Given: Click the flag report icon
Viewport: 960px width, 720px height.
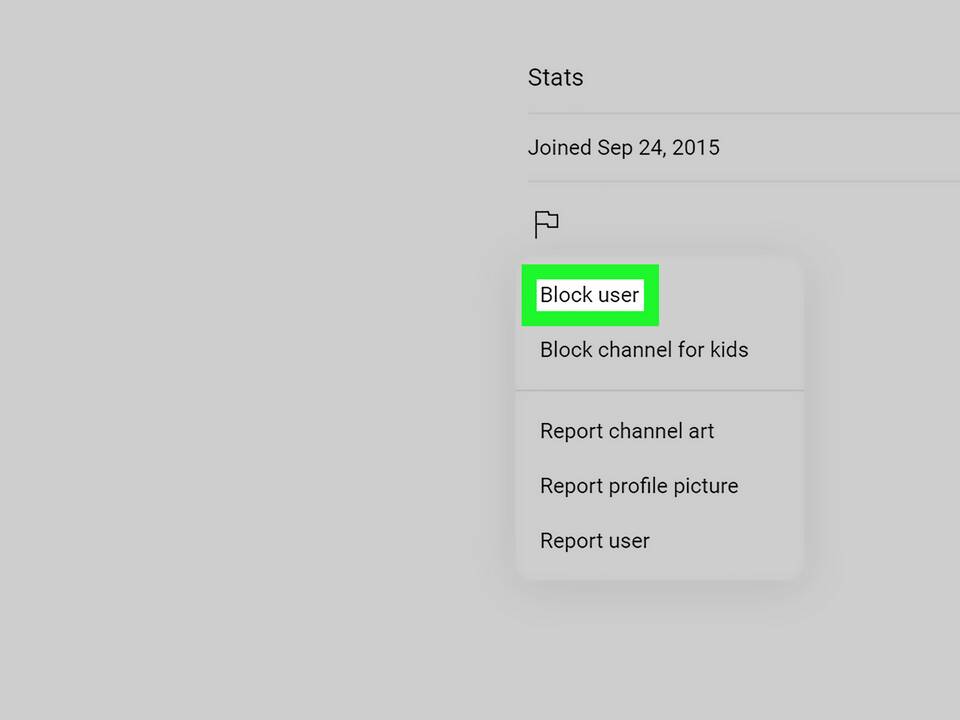Looking at the screenshot, I should [546, 224].
